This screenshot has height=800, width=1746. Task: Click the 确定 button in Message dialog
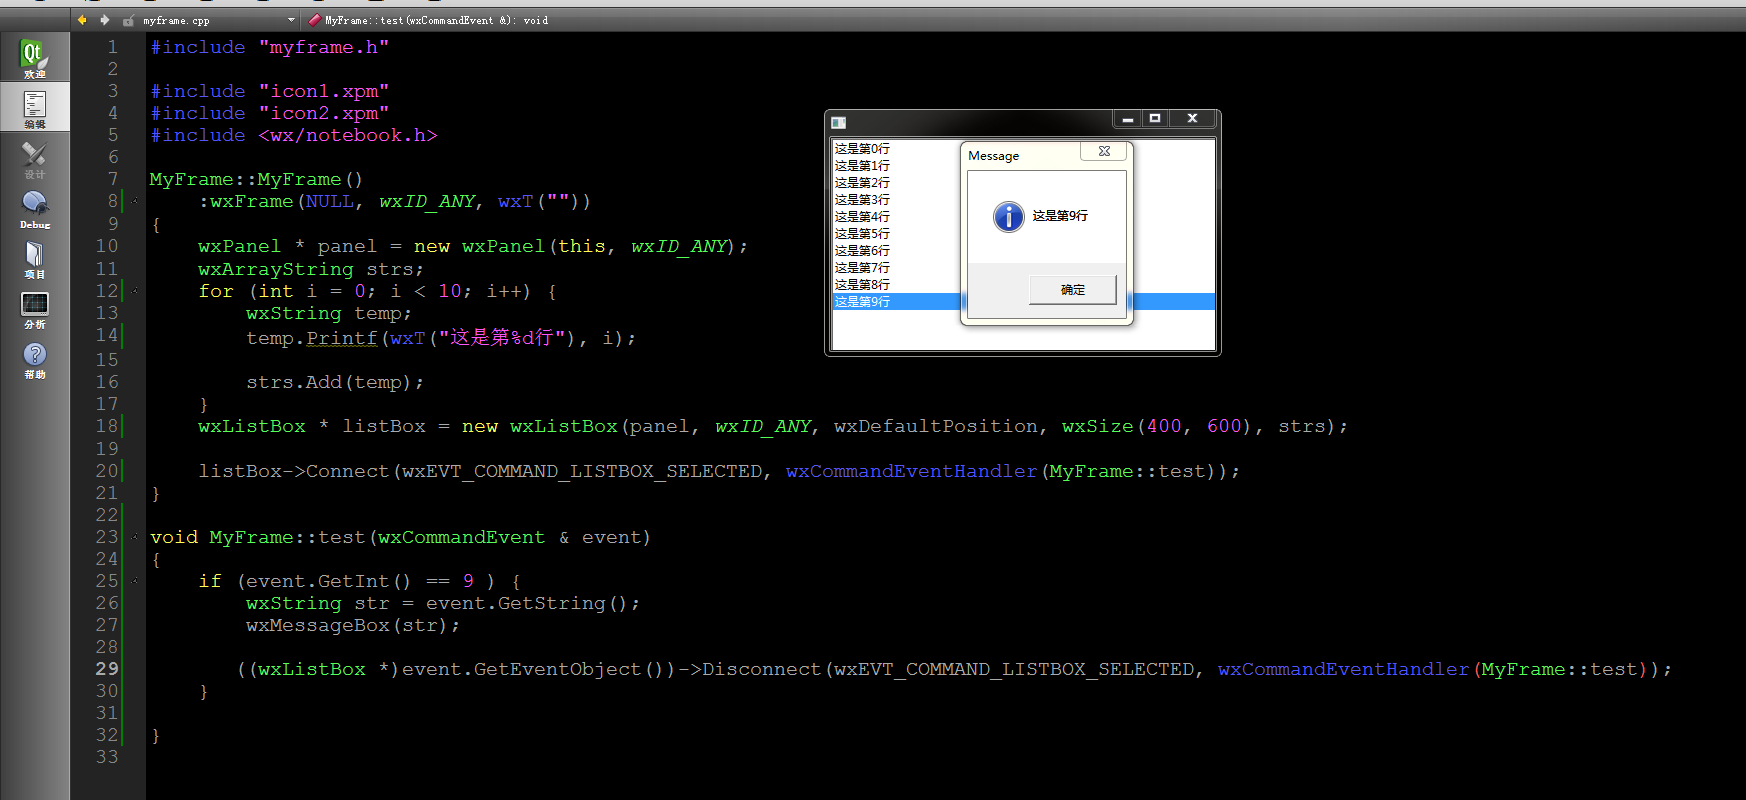[1073, 290]
